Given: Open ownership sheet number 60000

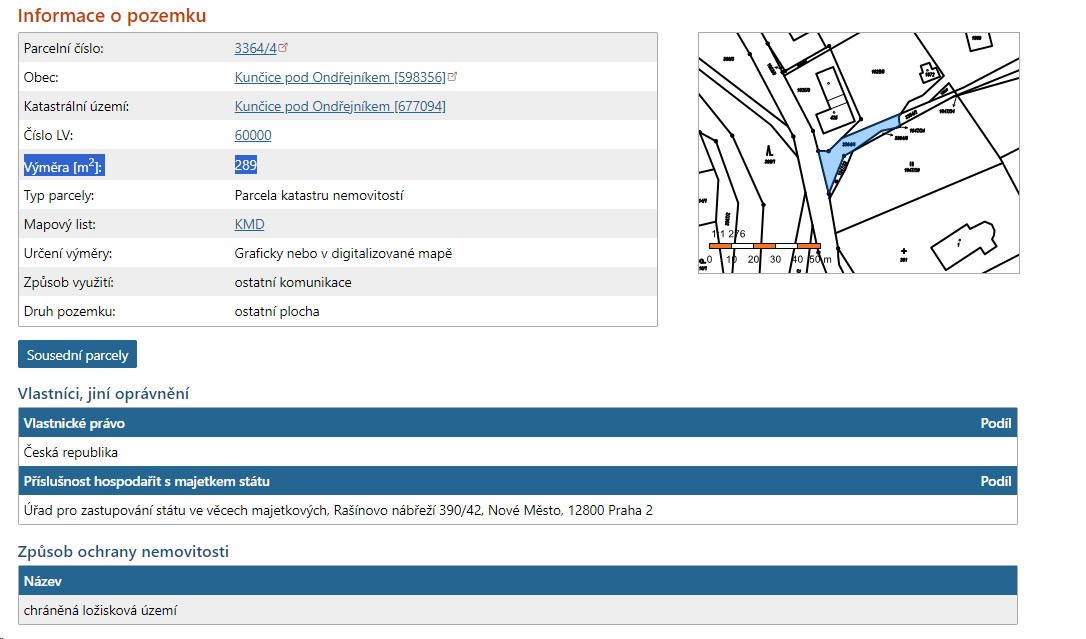Looking at the screenshot, I should coord(253,135).
